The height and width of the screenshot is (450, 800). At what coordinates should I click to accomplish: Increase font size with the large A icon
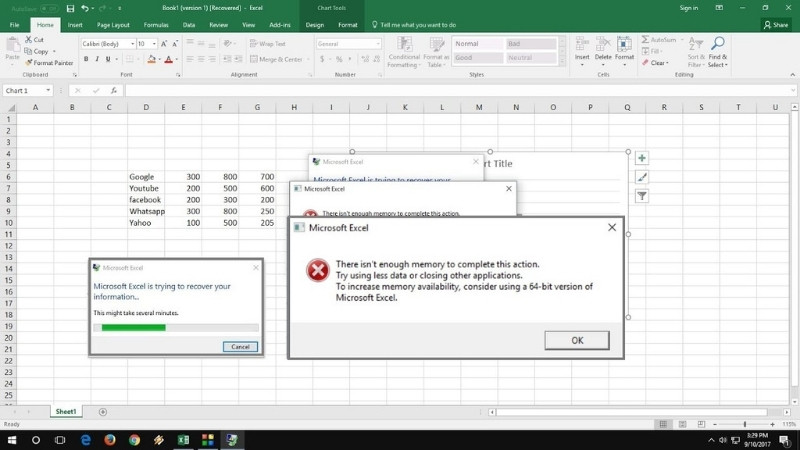pos(164,44)
